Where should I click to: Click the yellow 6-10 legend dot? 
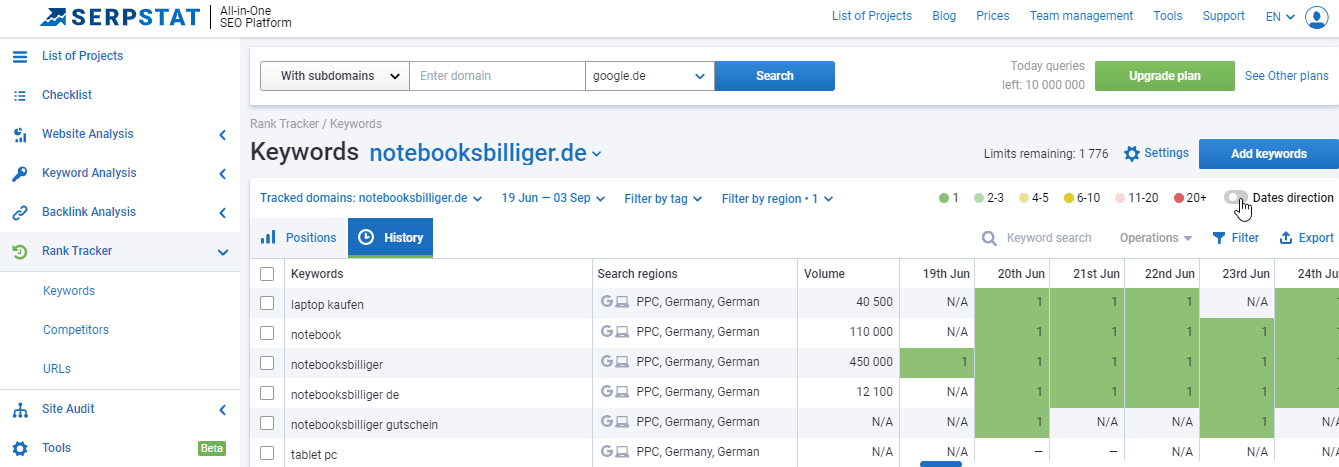click(x=1069, y=198)
